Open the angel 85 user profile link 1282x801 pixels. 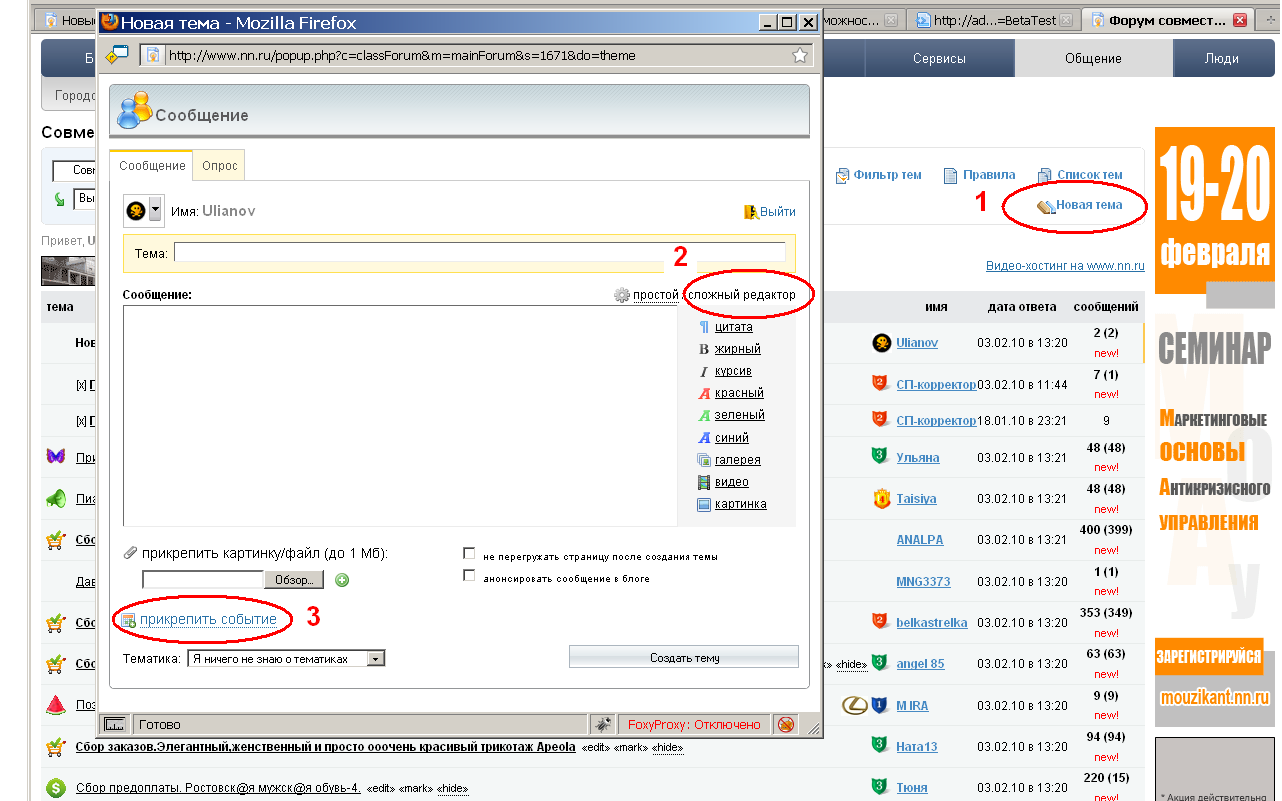point(920,663)
